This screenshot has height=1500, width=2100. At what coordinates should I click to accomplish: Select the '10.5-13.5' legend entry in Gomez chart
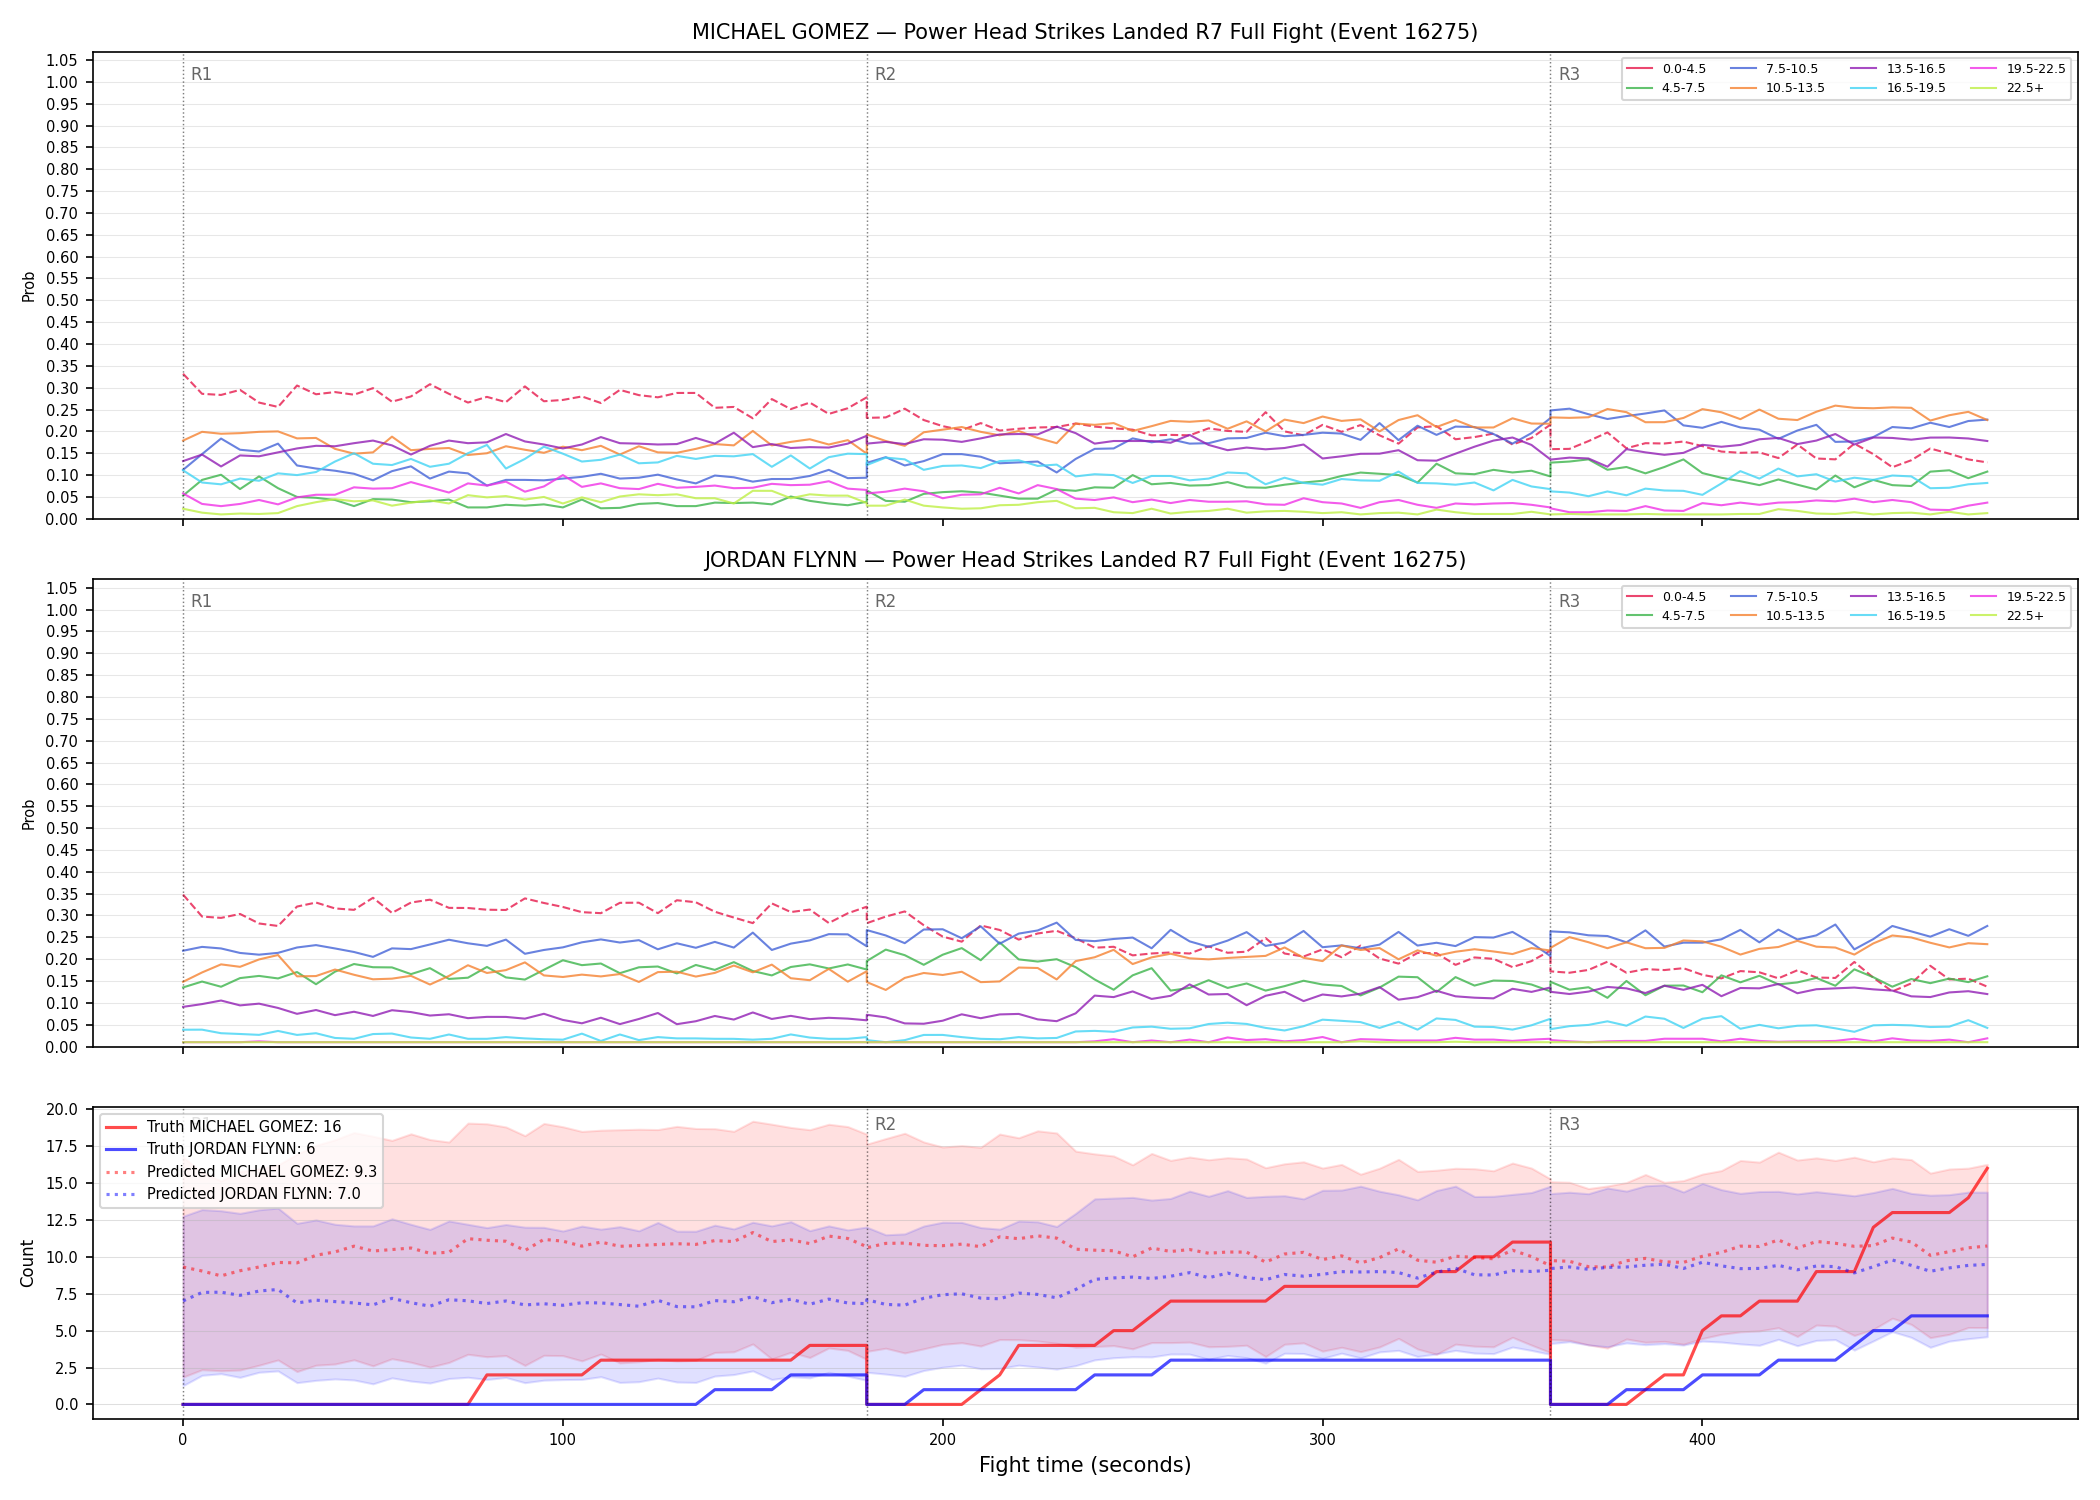[x=1776, y=88]
